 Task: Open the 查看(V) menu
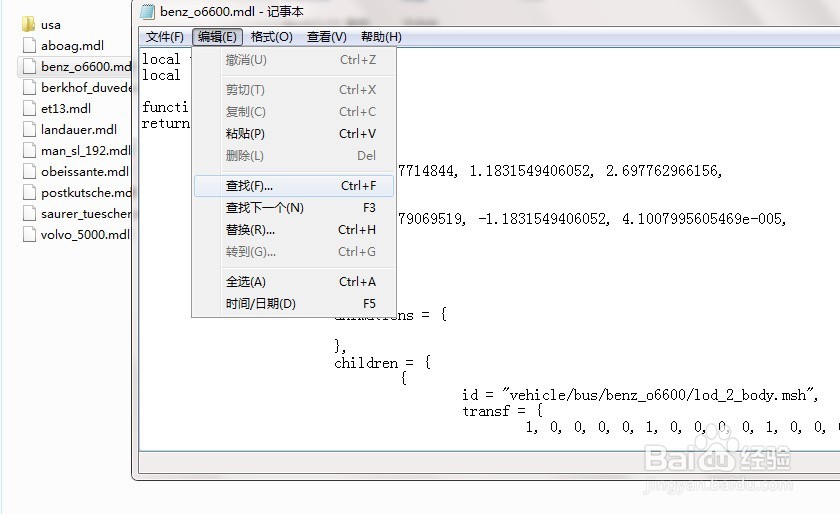click(327, 37)
